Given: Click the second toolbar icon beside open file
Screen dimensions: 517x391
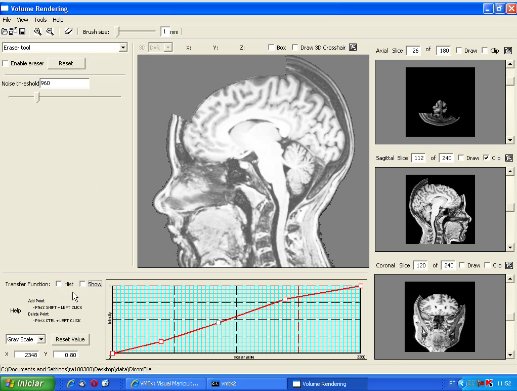Looking at the screenshot, I should tap(13, 32).
